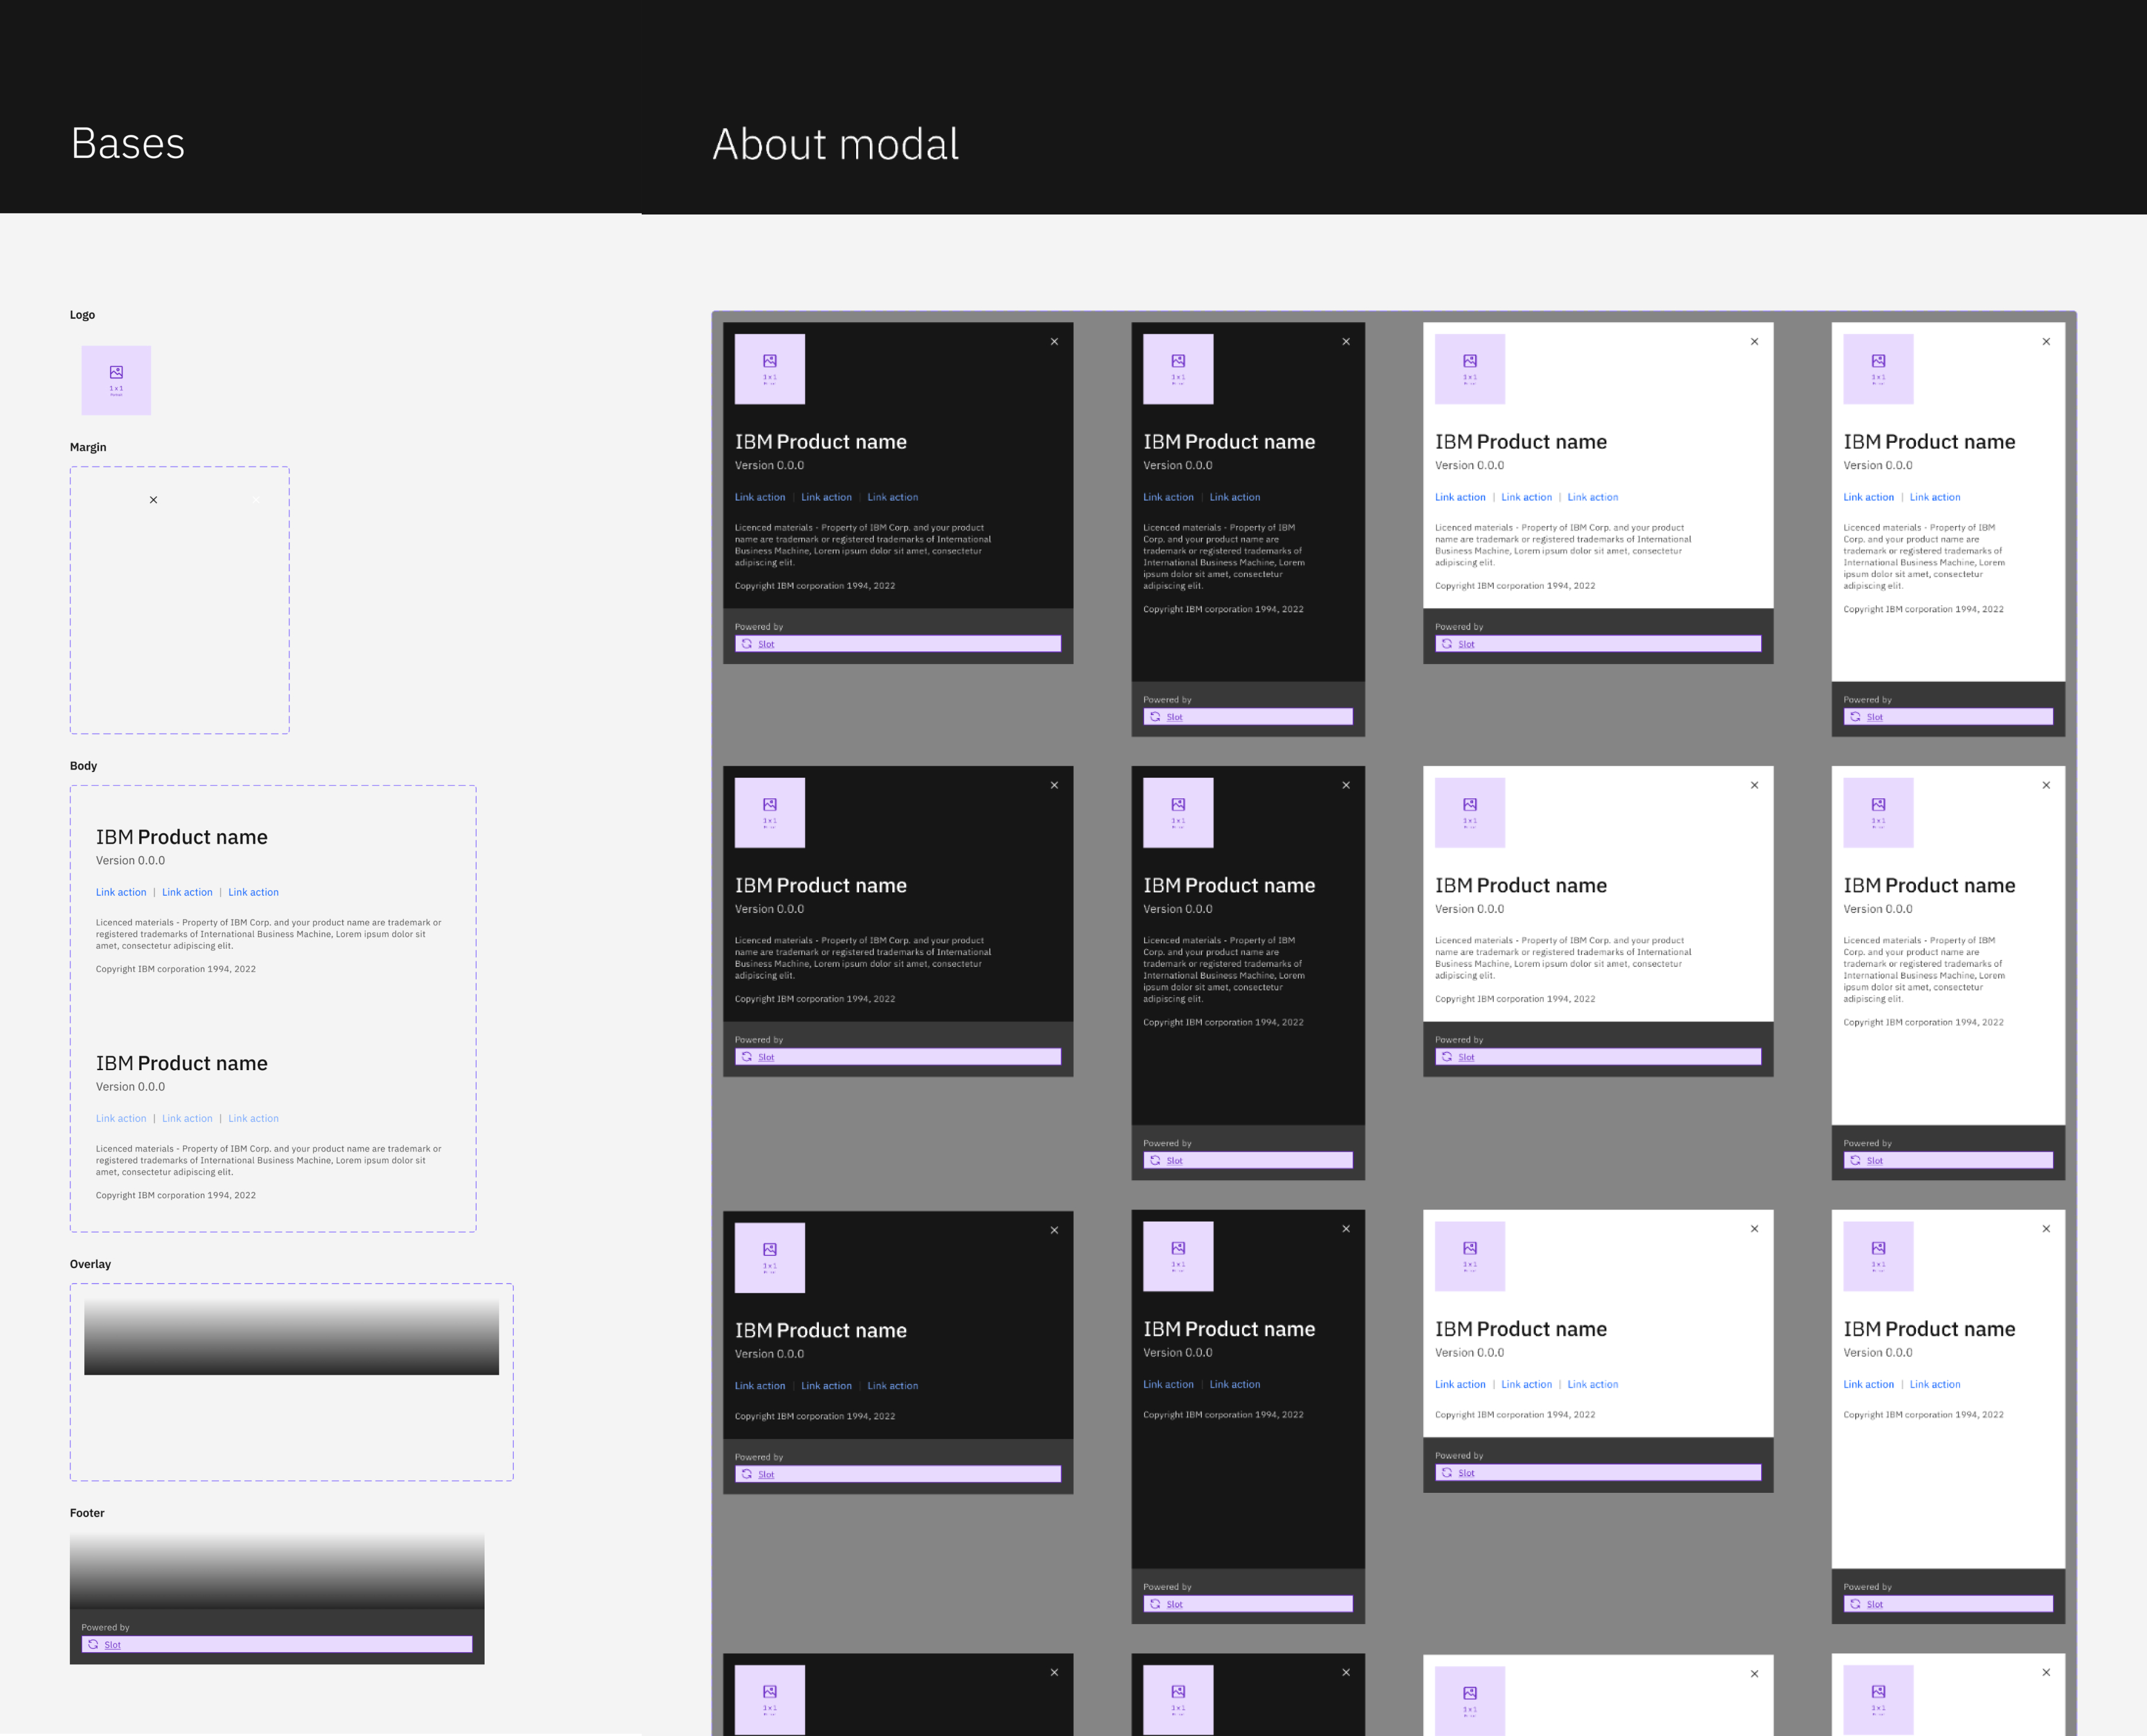Select the logo placeholder in the dark narrow modal with links and licence
This screenshot has height=1736, width=2147.
1178,369
